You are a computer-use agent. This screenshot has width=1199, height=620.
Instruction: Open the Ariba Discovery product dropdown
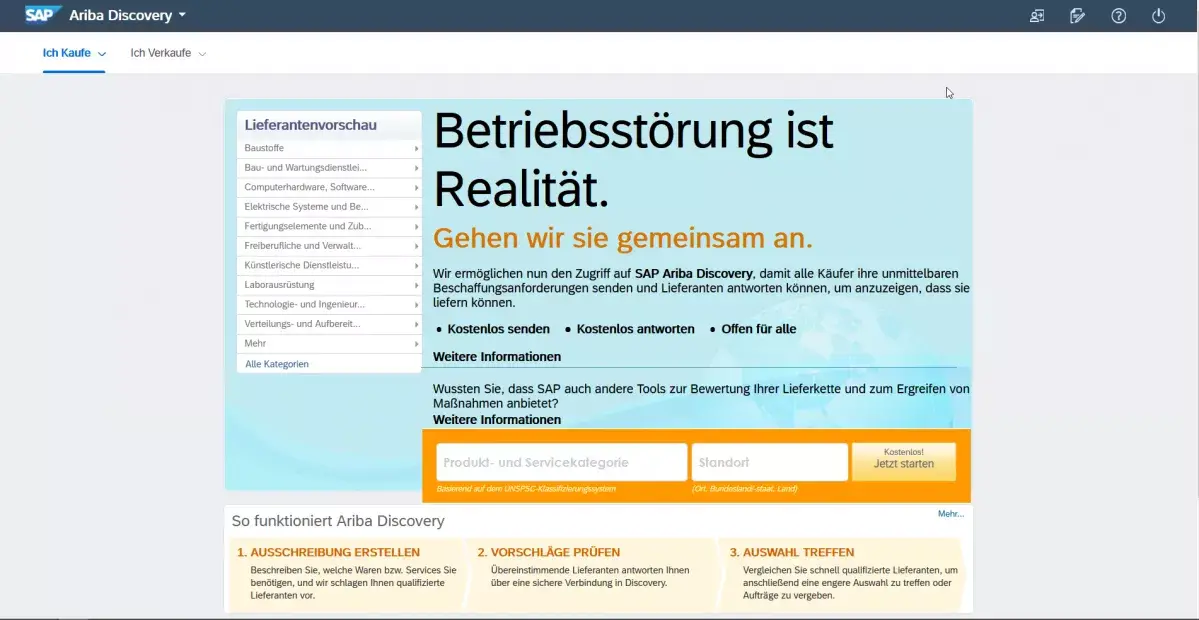(128, 15)
